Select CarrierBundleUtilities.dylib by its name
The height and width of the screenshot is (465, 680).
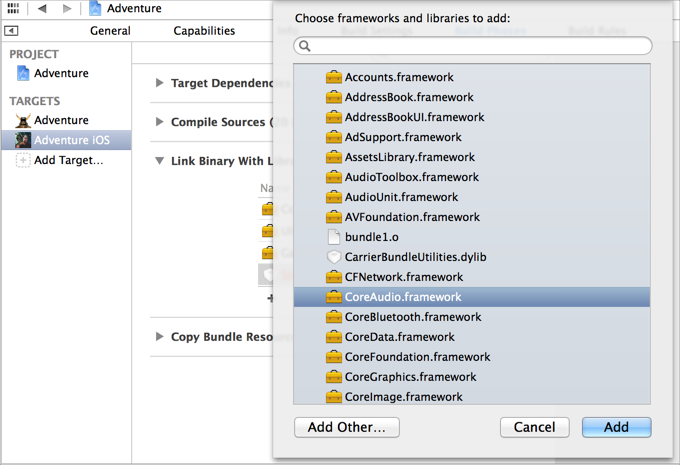(415, 257)
